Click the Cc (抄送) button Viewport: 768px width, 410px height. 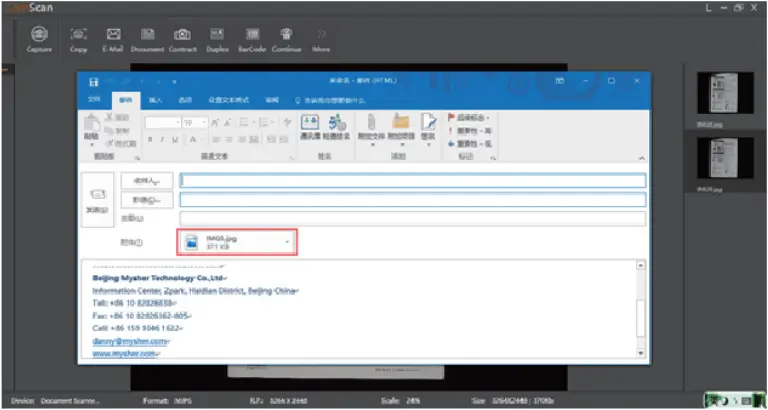coord(147,200)
